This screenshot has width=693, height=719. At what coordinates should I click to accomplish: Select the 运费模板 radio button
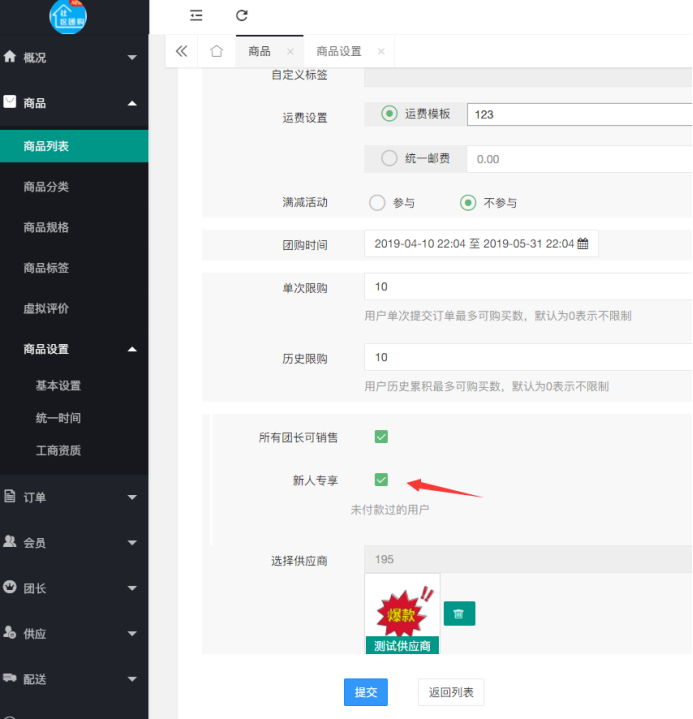point(390,114)
